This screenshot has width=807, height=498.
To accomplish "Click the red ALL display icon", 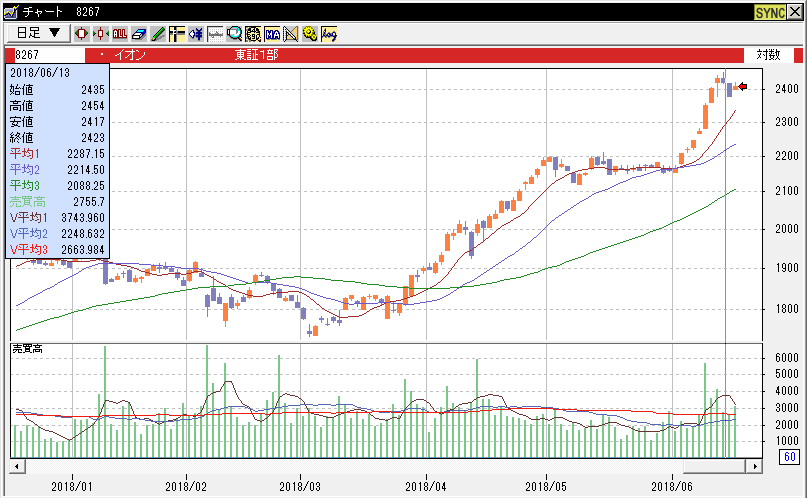I will point(120,33).
